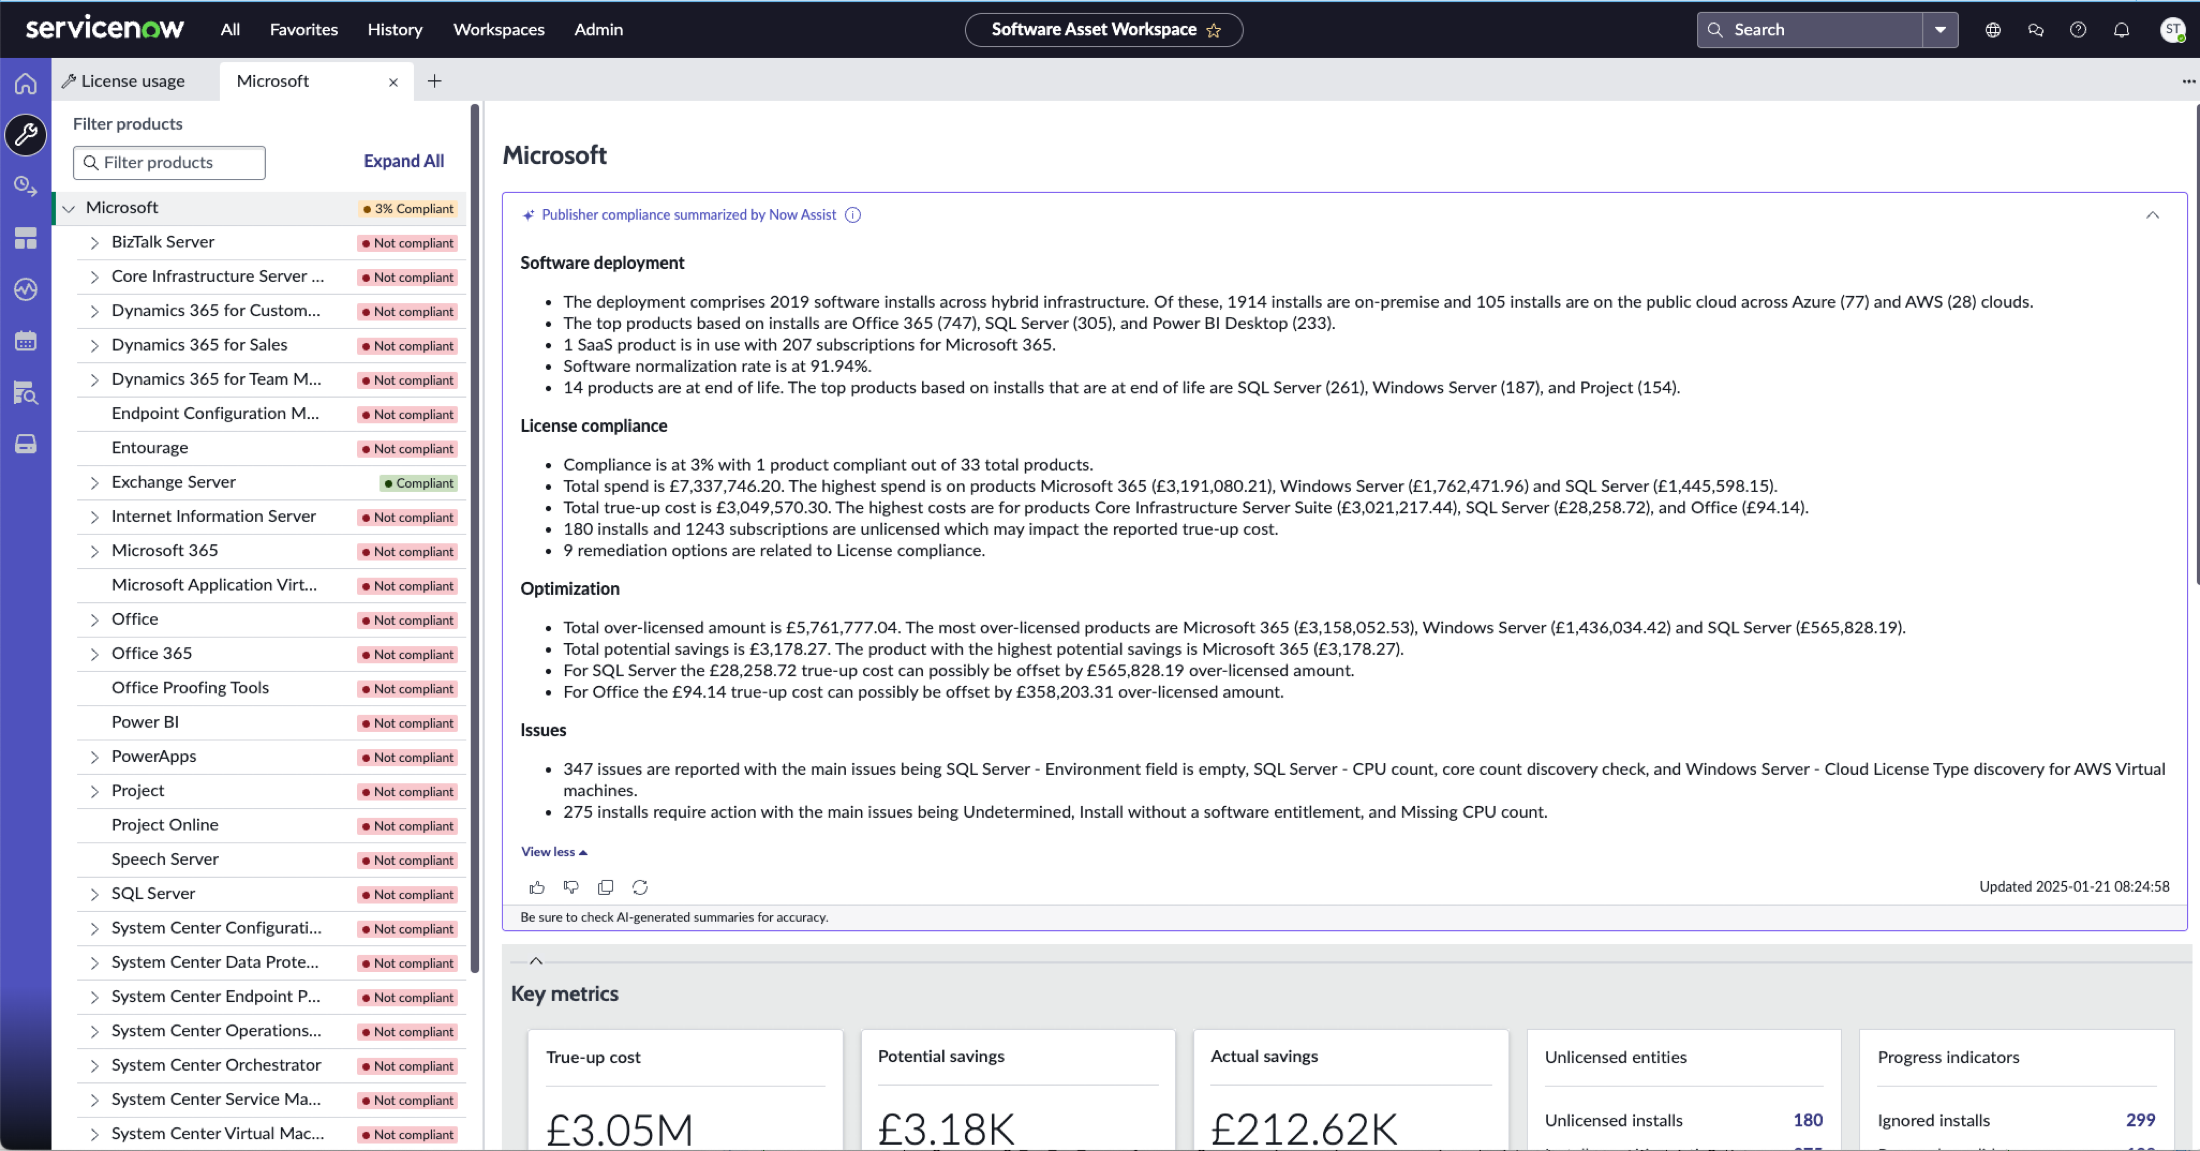
Task: Click the Publisher compliance summarized by Now Assist link
Action: pos(689,215)
